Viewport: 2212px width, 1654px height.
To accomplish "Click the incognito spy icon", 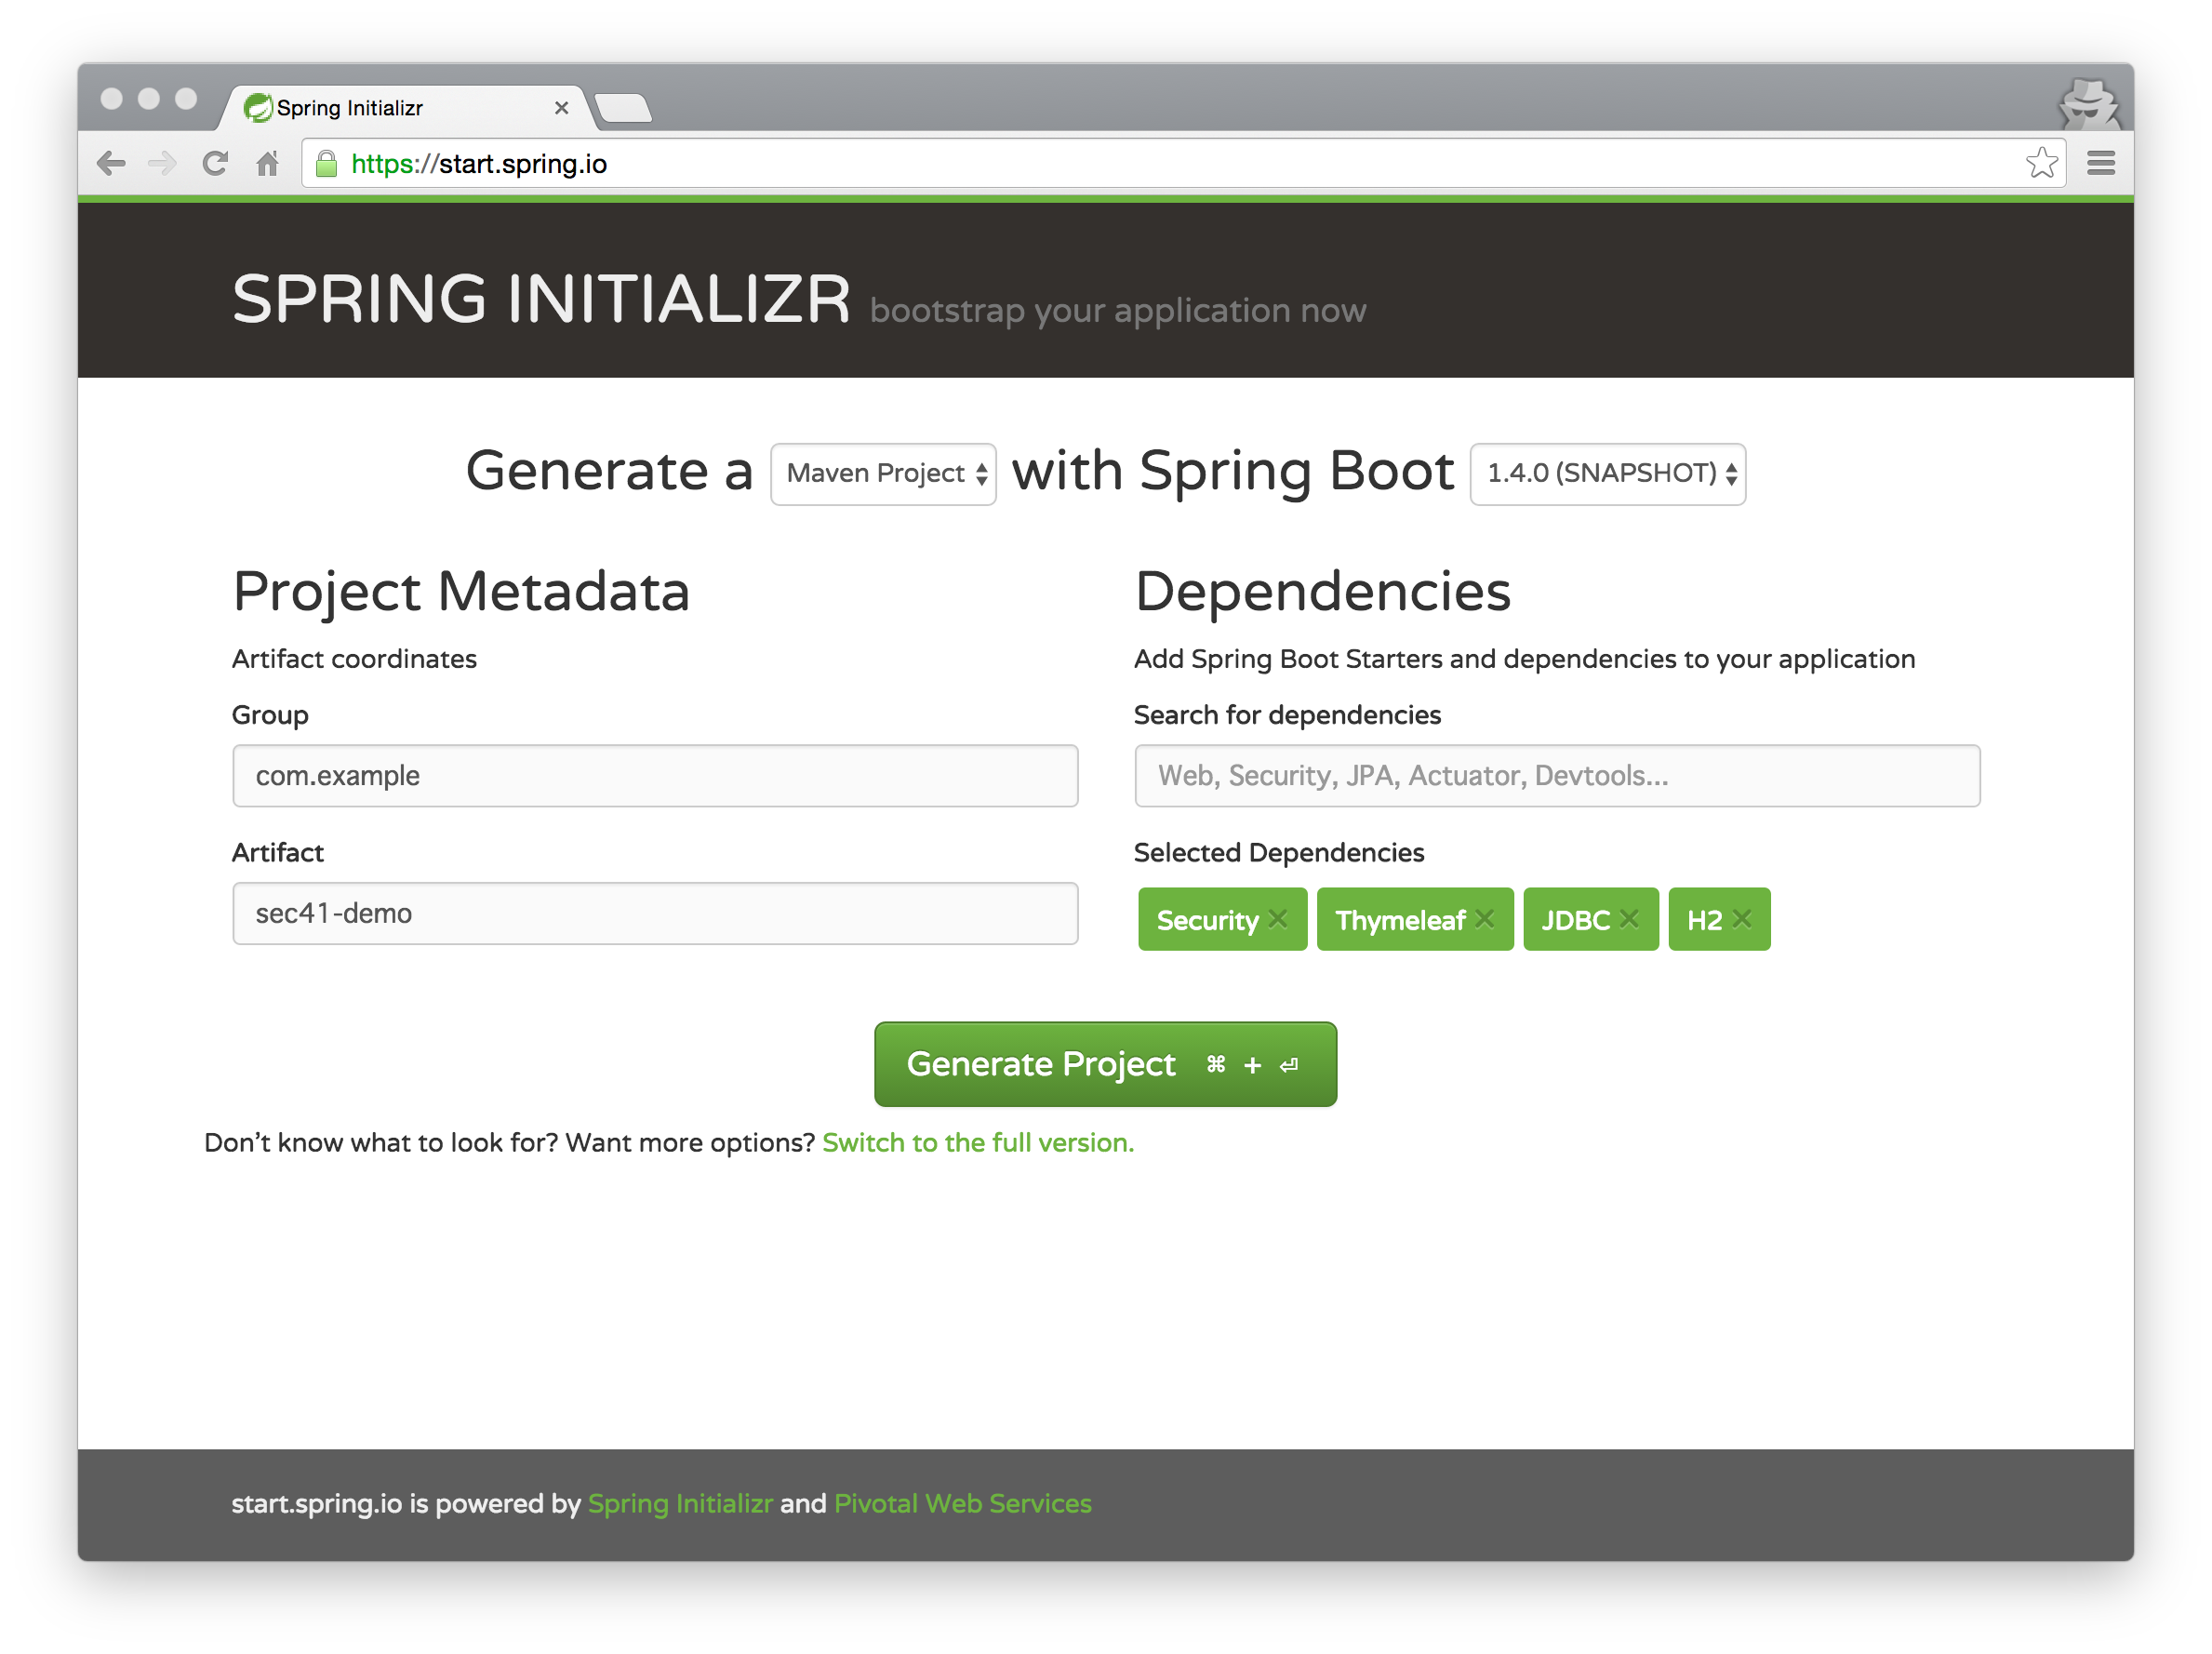I will pos(2089,103).
